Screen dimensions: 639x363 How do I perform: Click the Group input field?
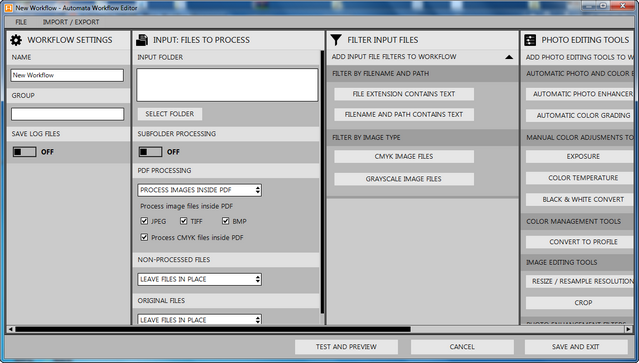[67, 114]
